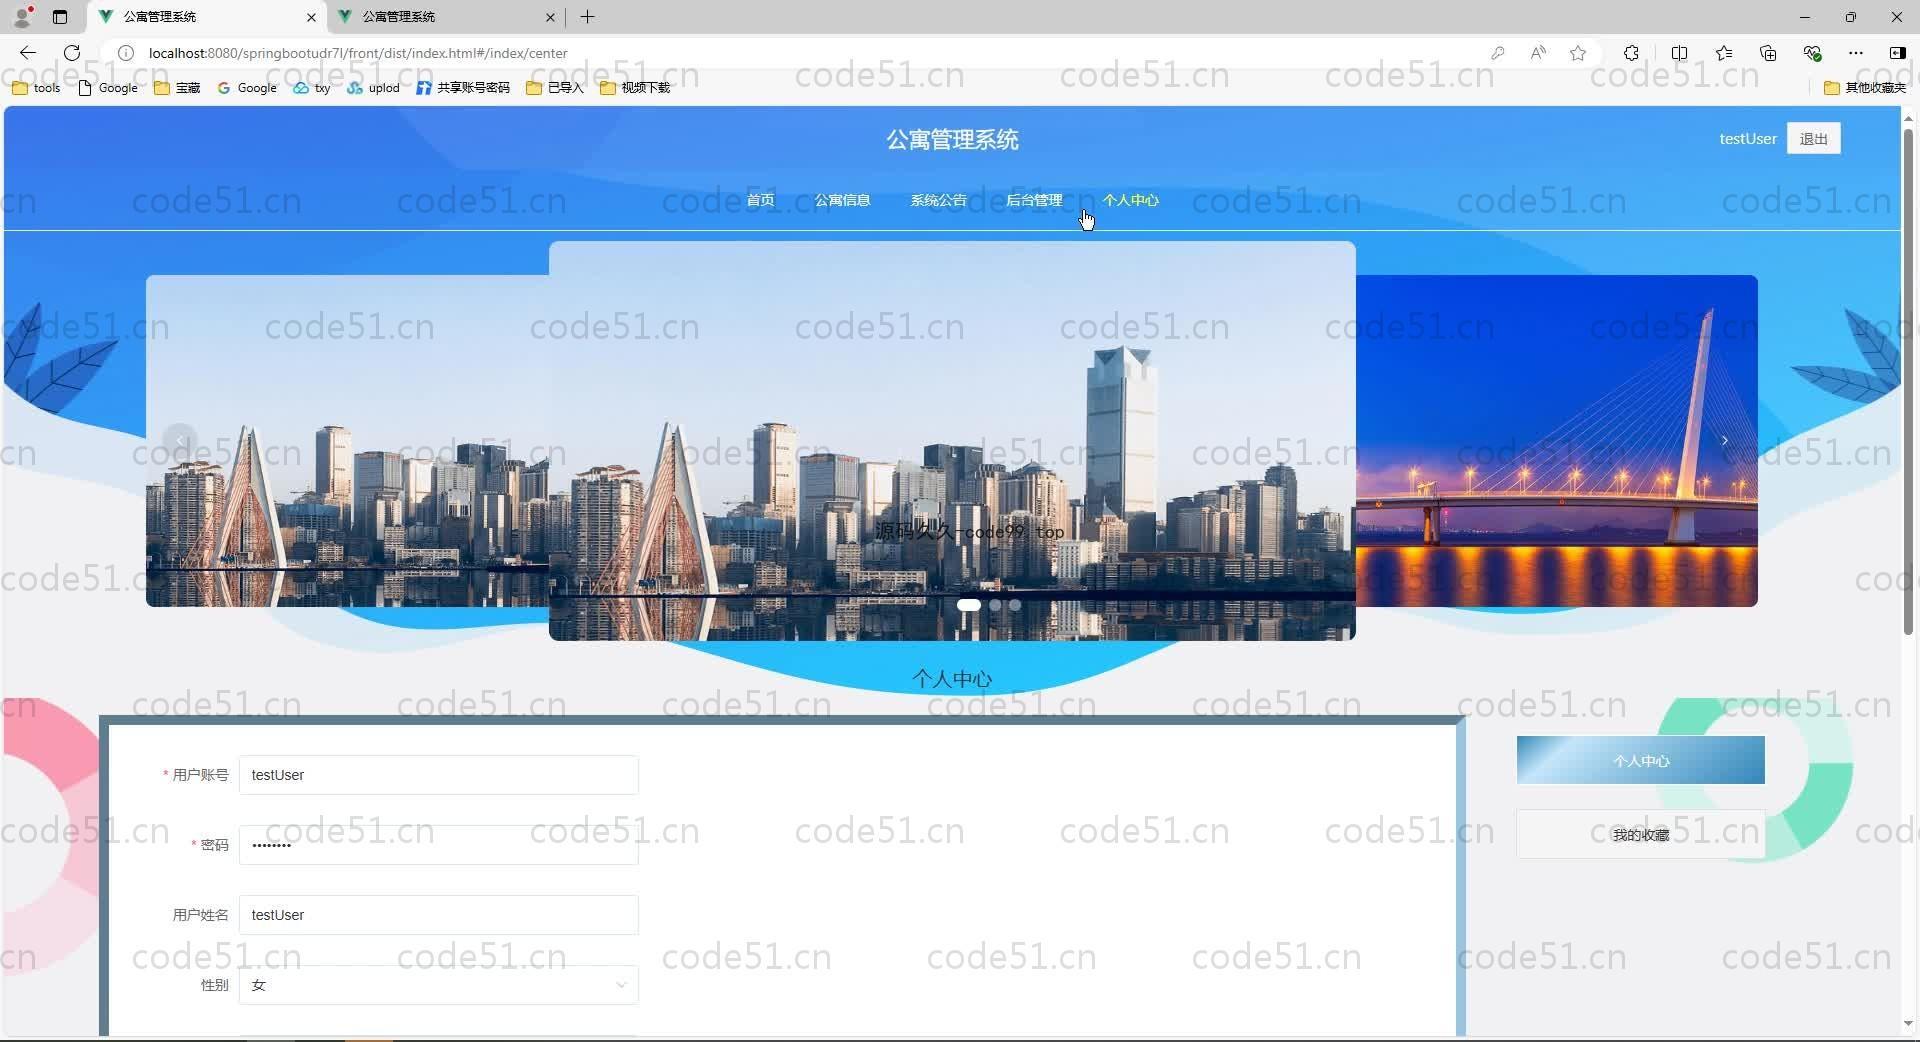Open the 视频下载 bookmark folder
The height and width of the screenshot is (1042, 1920).
635,88
